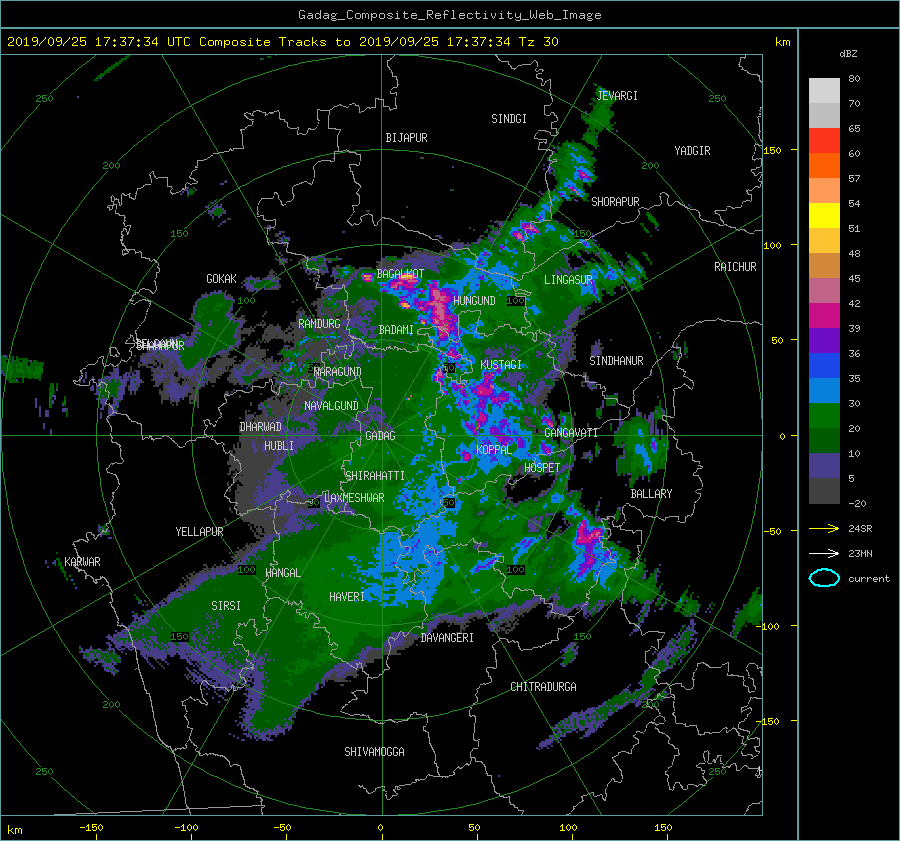Screen dimensions: 900x841
Task: Click the BADAMI city label
Action: [396, 330]
